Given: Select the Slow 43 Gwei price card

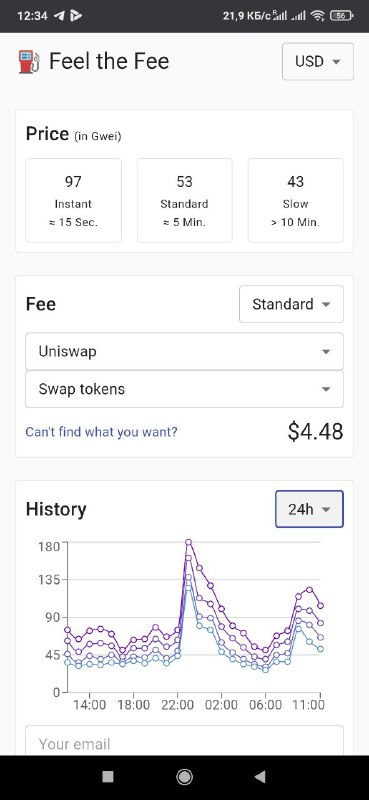Looking at the screenshot, I should pyautogui.click(x=296, y=200).
